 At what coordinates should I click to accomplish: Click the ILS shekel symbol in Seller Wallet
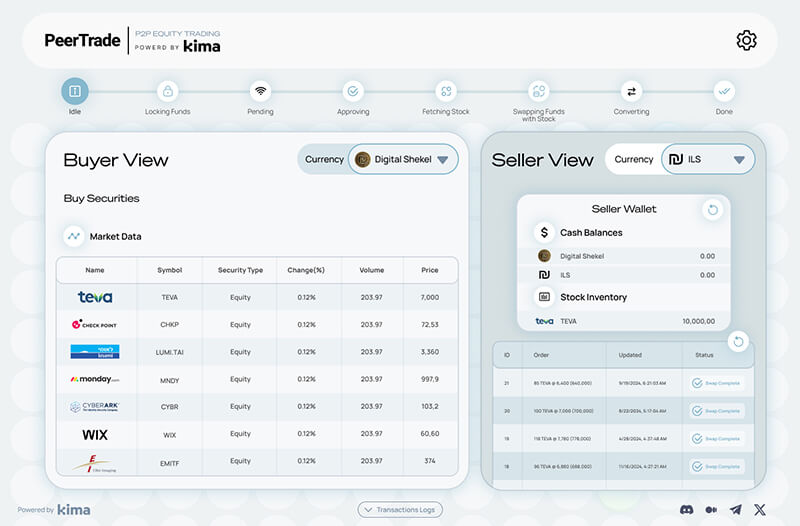544,275
